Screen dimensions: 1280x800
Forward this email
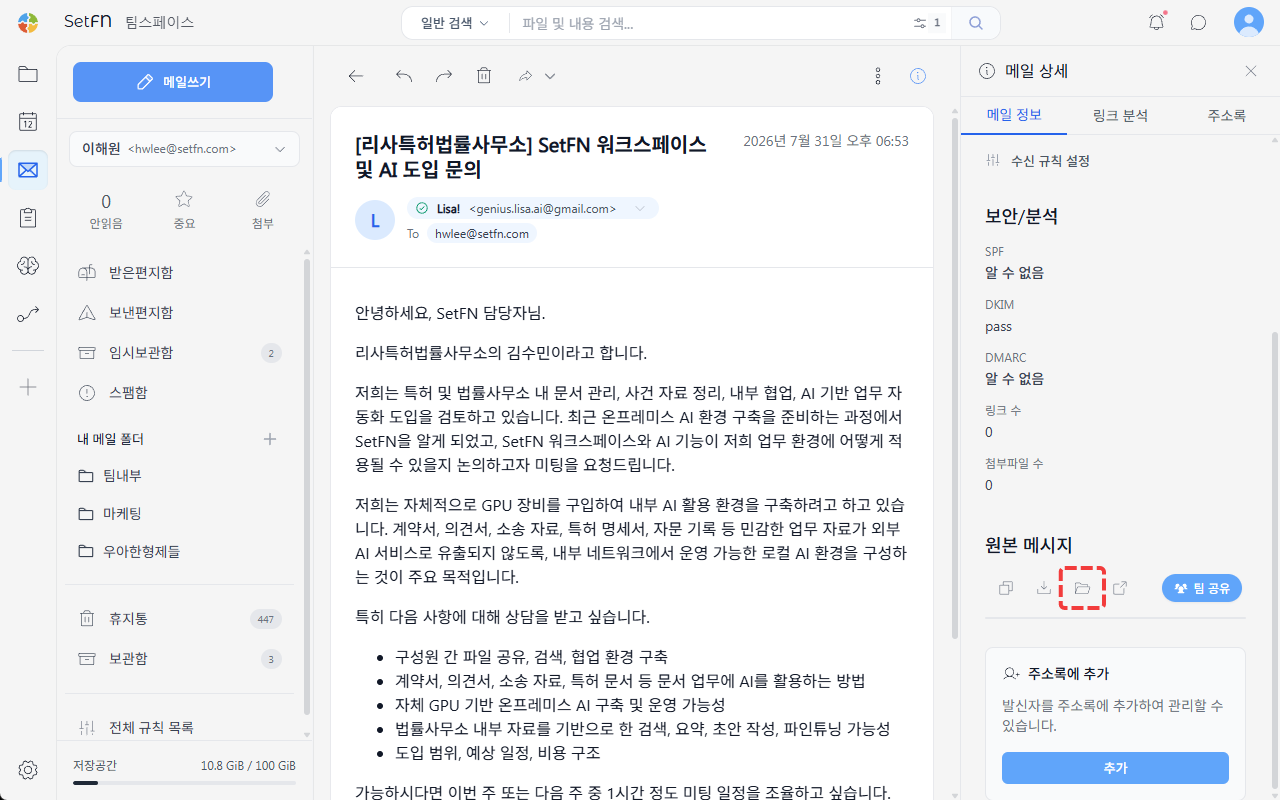[444, 76]
